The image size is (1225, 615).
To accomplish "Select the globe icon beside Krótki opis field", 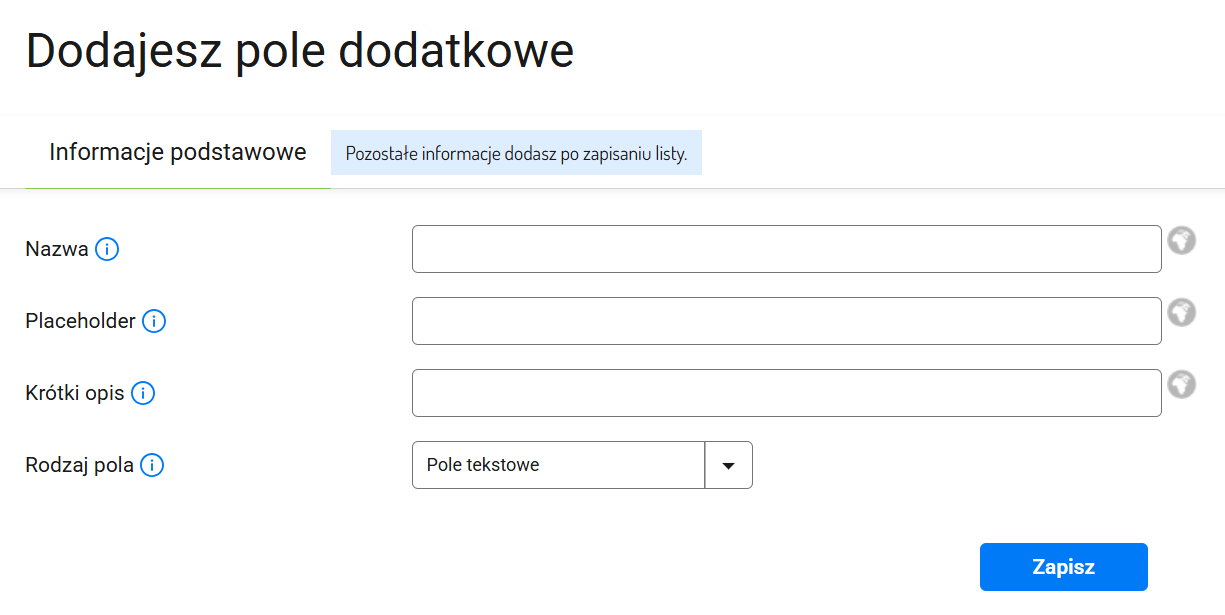I will pyautogui.click(x=1182, y=384).
